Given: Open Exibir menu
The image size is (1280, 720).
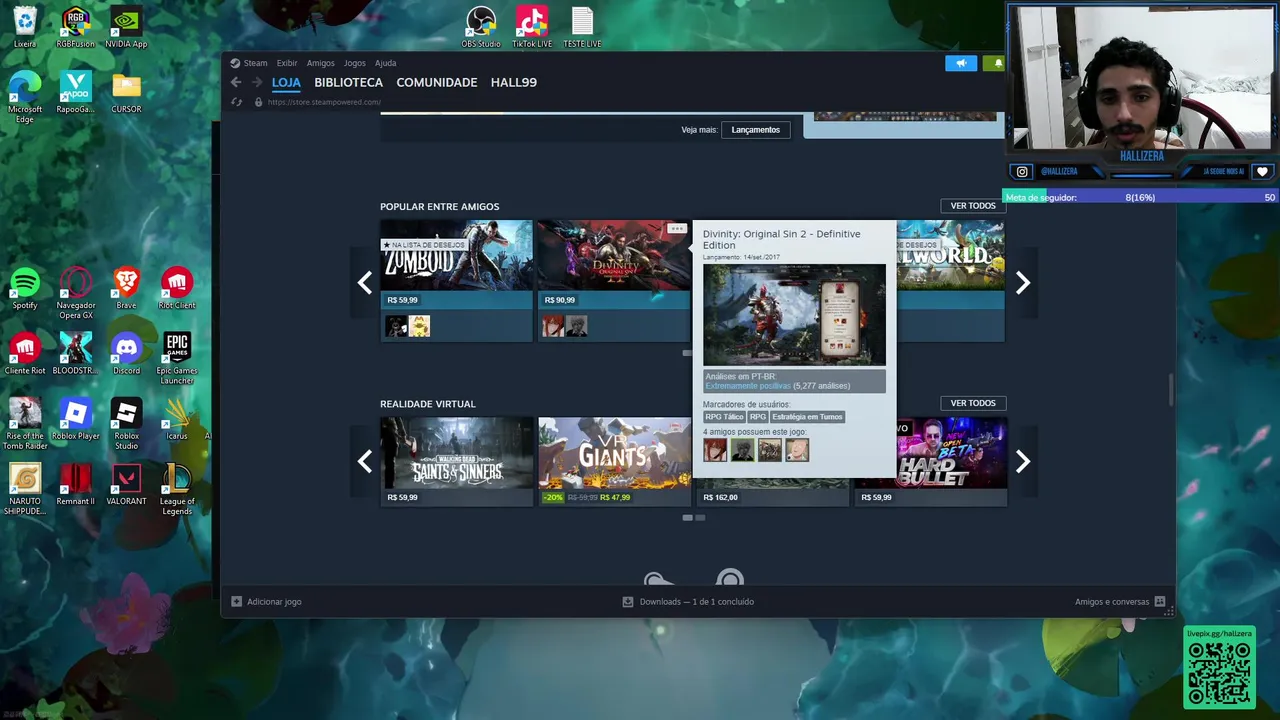Looking at the screenshot, I should tap(287, 63).
